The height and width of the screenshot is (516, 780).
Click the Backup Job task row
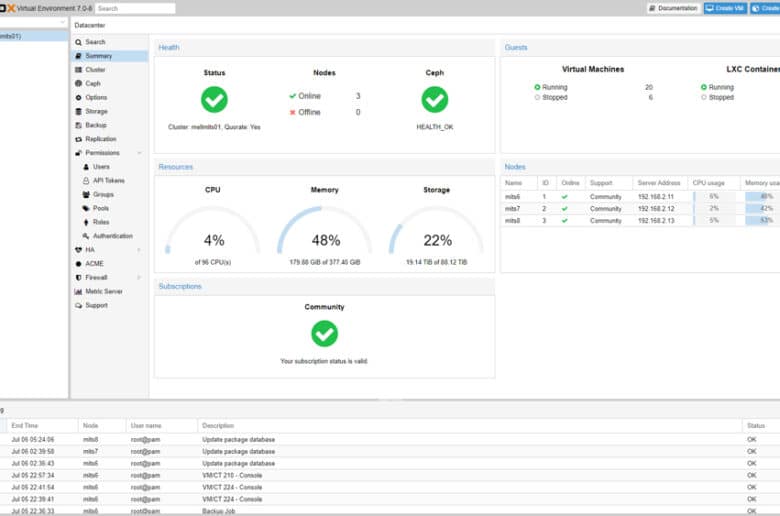click(x=390, y=511)
